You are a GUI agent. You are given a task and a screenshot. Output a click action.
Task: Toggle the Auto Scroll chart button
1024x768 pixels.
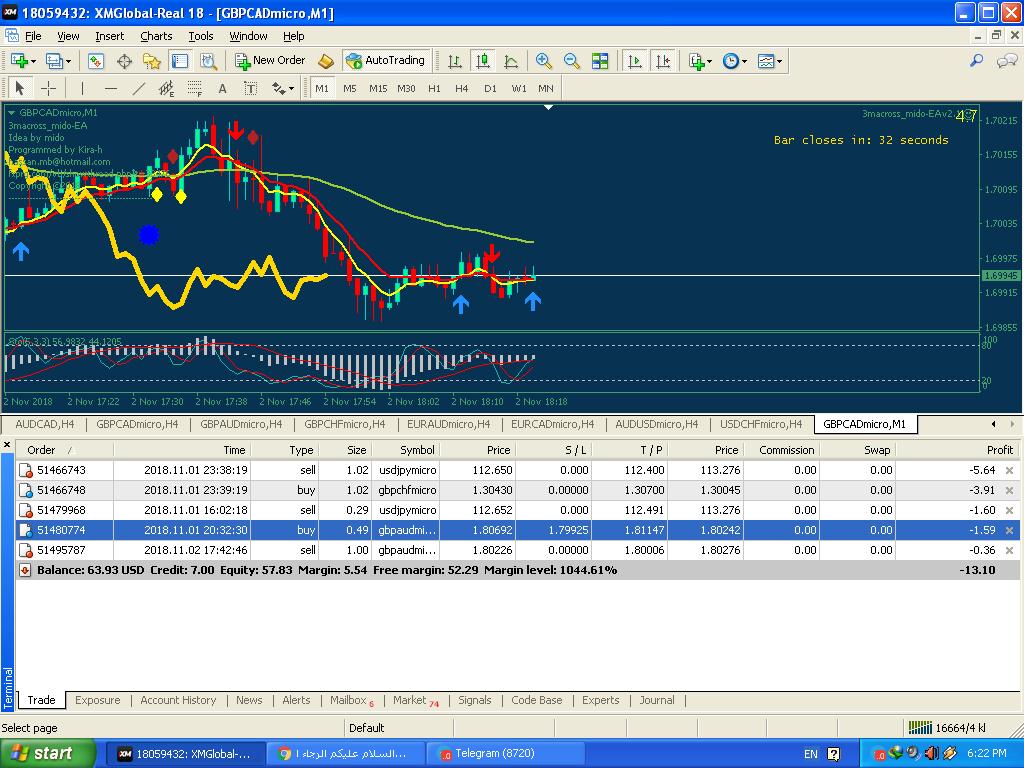(635, 61)
